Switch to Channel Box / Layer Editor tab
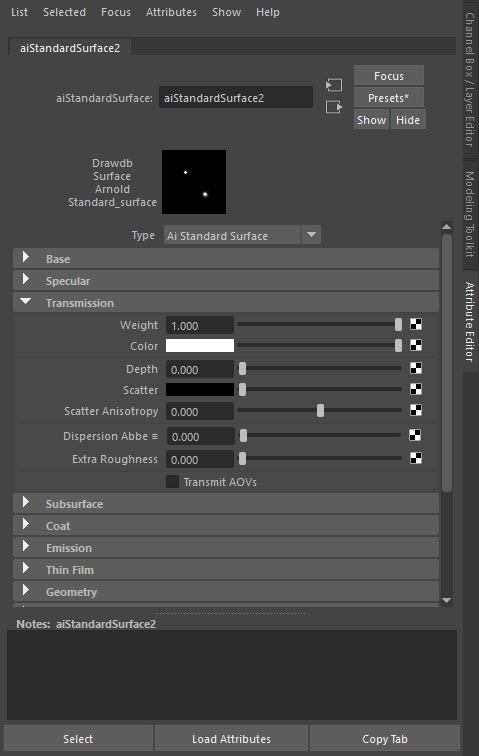 point(470,80)
